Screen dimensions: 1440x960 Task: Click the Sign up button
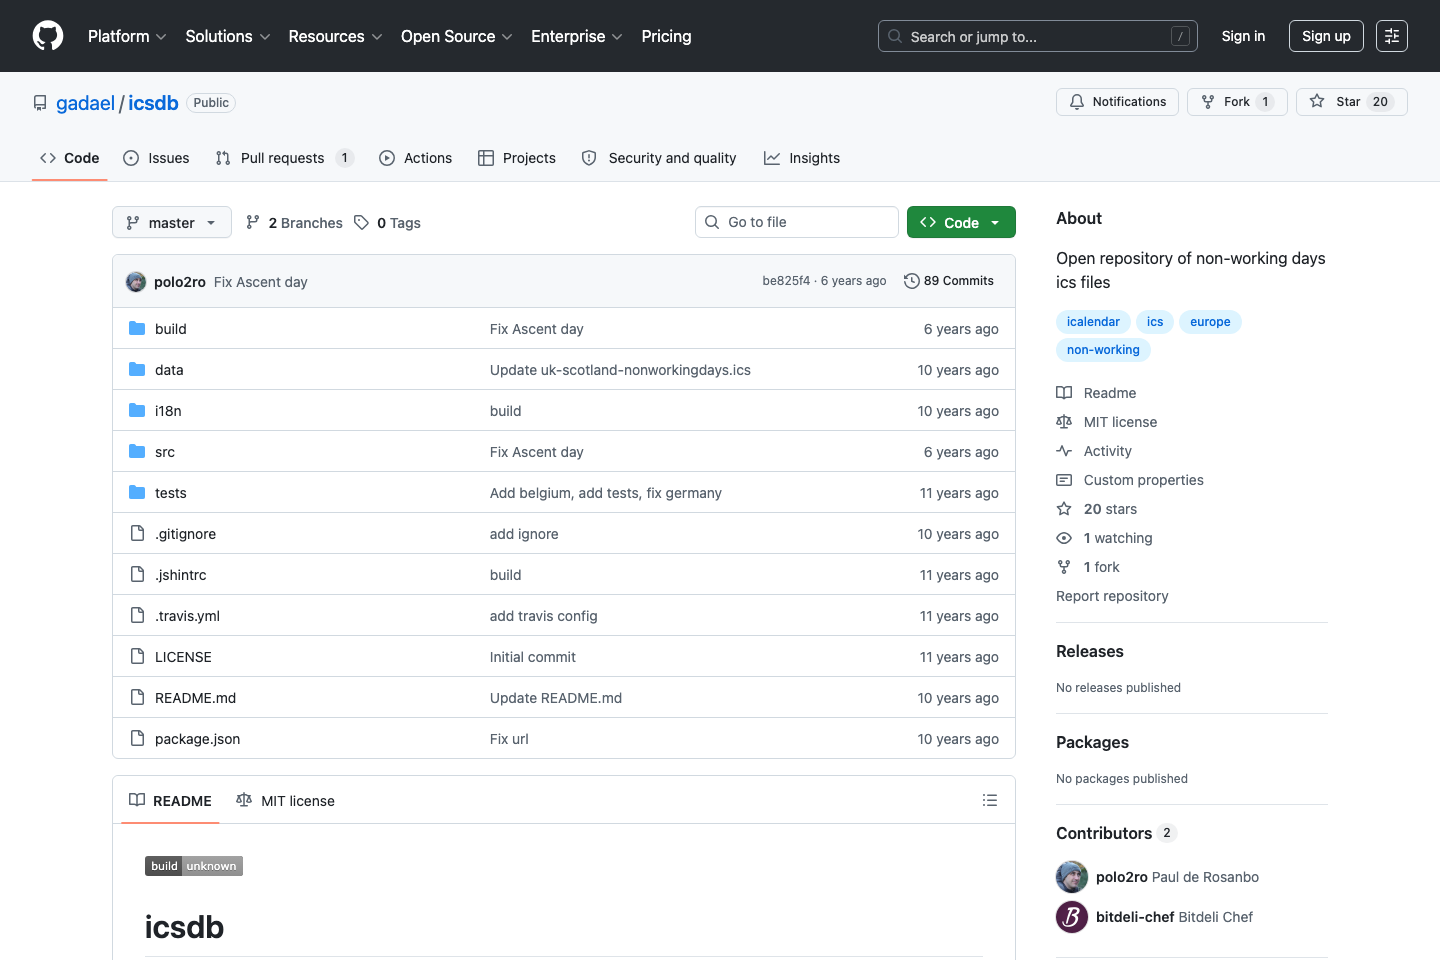tap(1326, 35)
